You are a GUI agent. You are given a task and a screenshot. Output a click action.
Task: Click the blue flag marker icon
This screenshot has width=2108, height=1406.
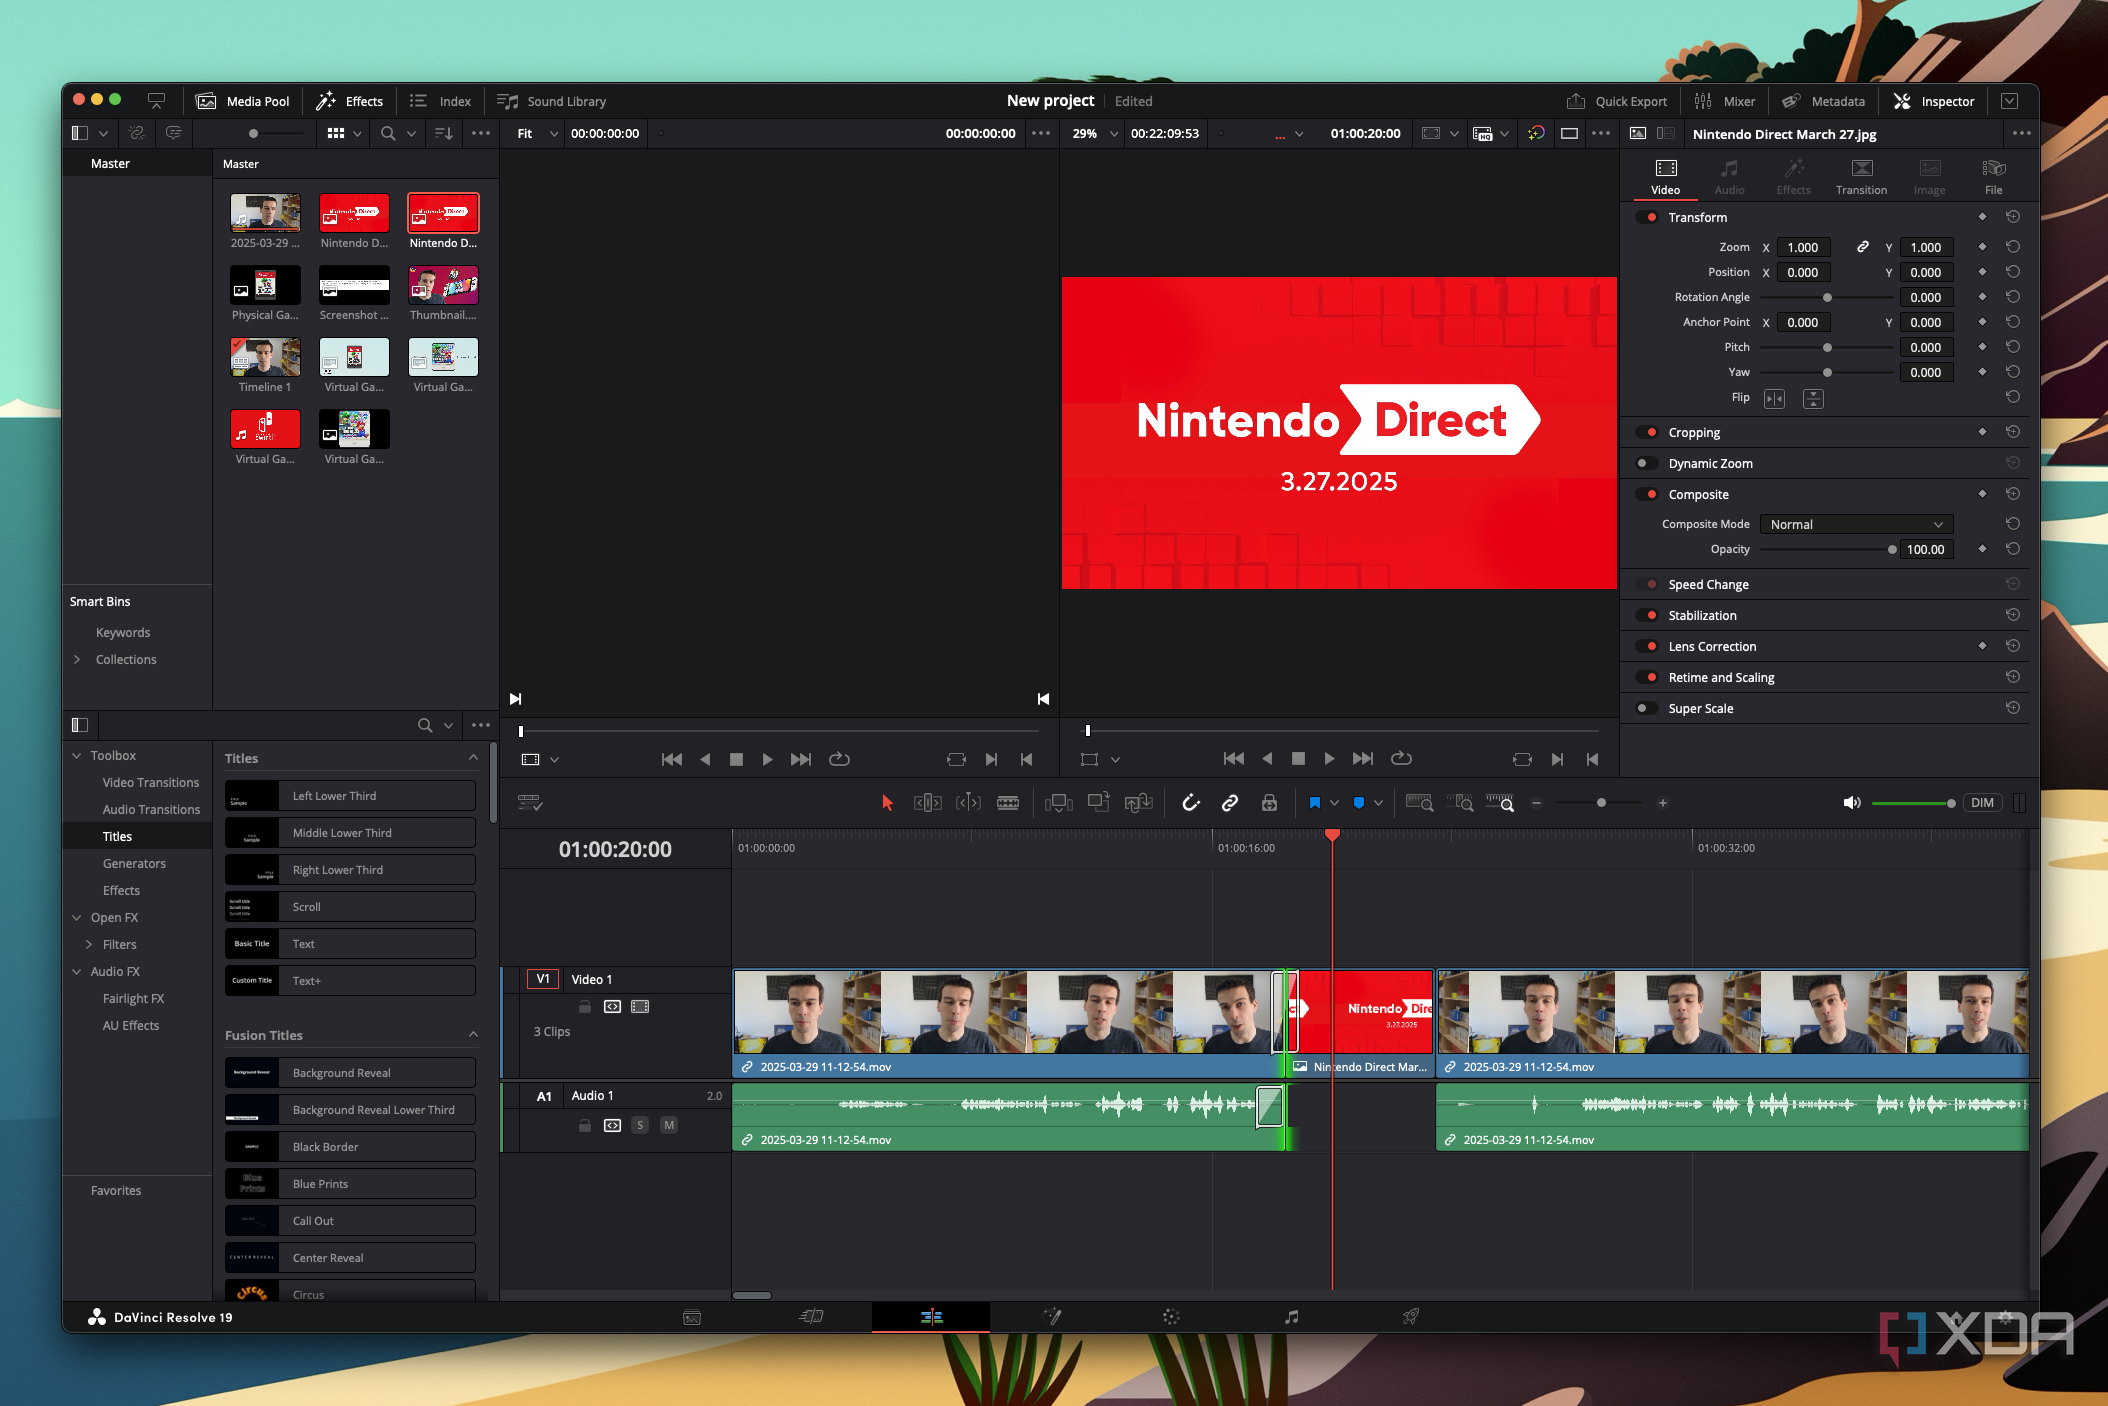pyautogui.click(x=1314, y=803)
